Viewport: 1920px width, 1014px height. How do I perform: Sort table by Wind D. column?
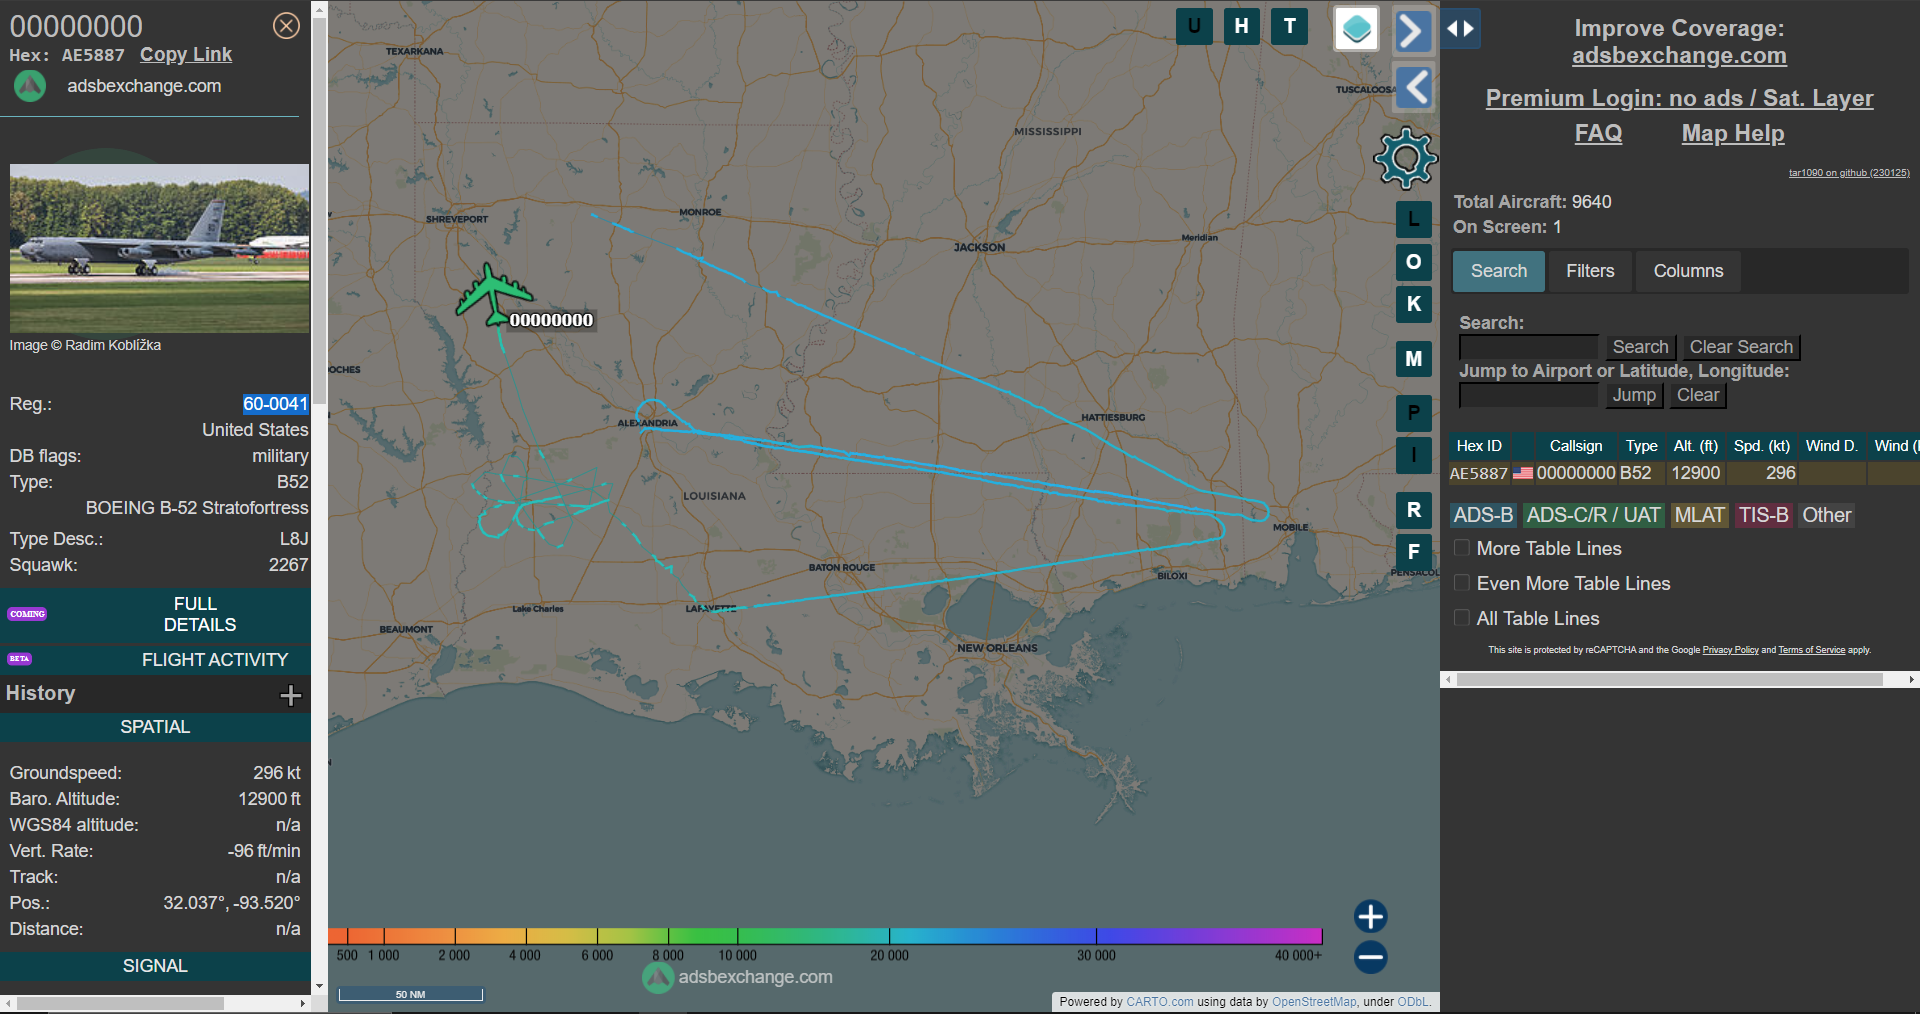pos(1831,446)
